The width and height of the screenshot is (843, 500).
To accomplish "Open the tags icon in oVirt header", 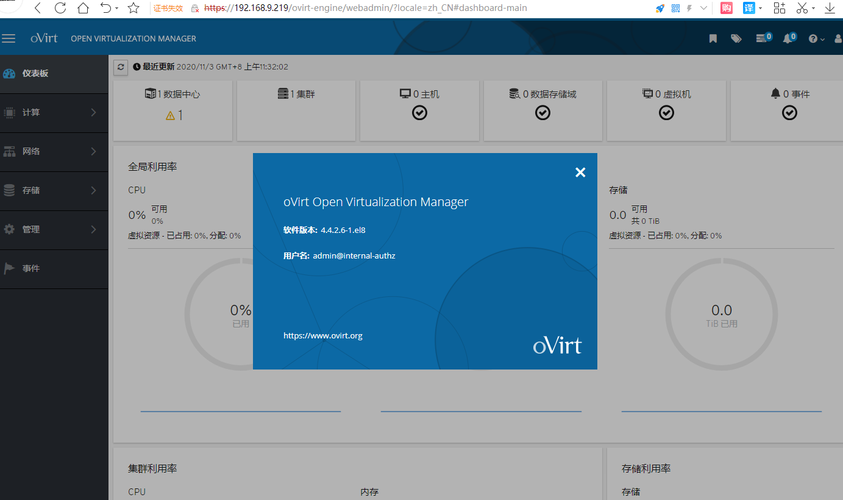I will pyautogui.click(x=736, y=39).
